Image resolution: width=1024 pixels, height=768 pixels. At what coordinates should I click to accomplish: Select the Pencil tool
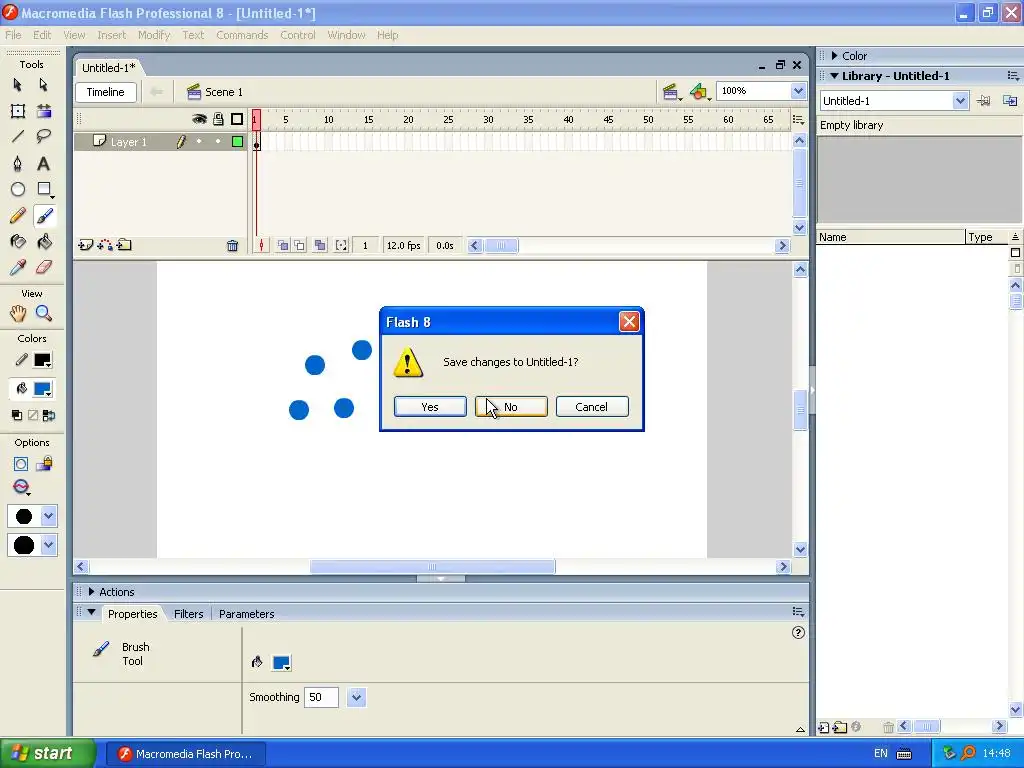click(x=18, y=216)
